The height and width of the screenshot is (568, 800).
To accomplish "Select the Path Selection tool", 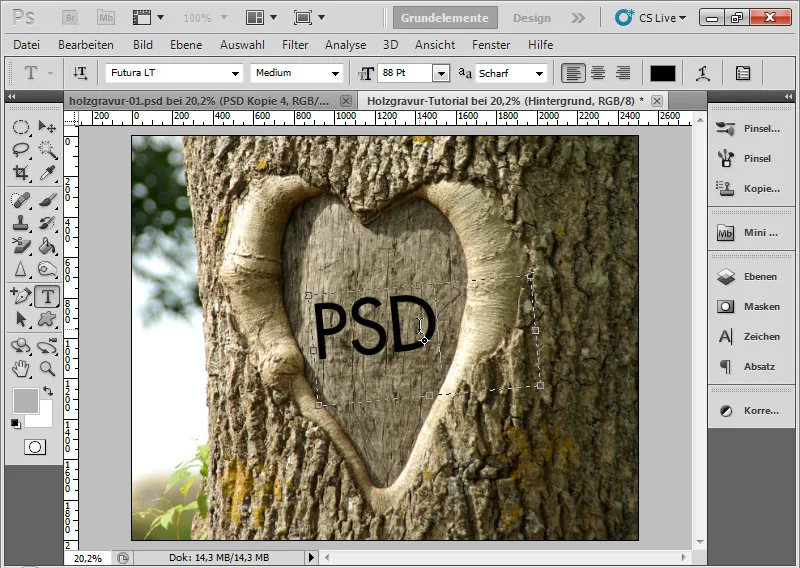I will coord(20,319).
